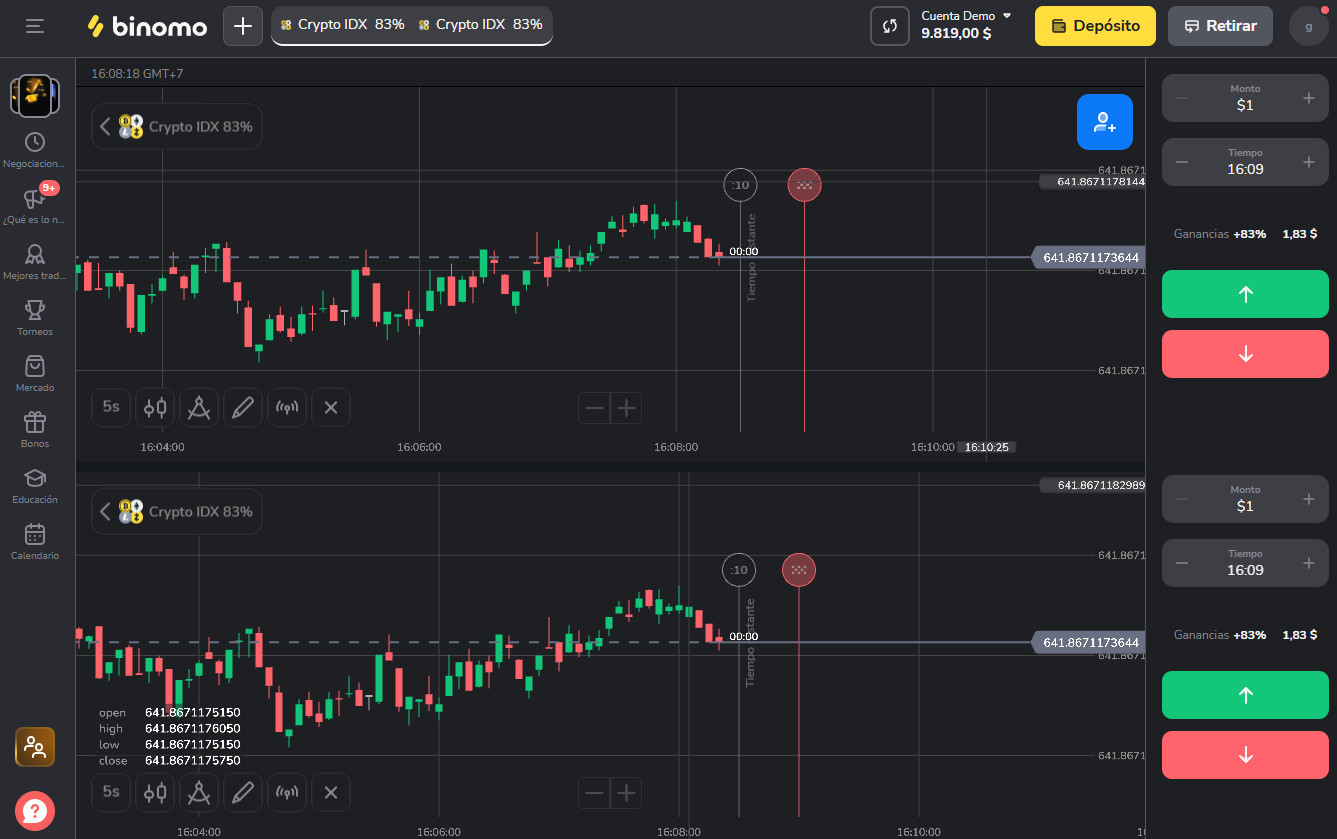1337x839 pixels.
Task: Click the :10 time marker on upper chart
Action: point(740,185)
